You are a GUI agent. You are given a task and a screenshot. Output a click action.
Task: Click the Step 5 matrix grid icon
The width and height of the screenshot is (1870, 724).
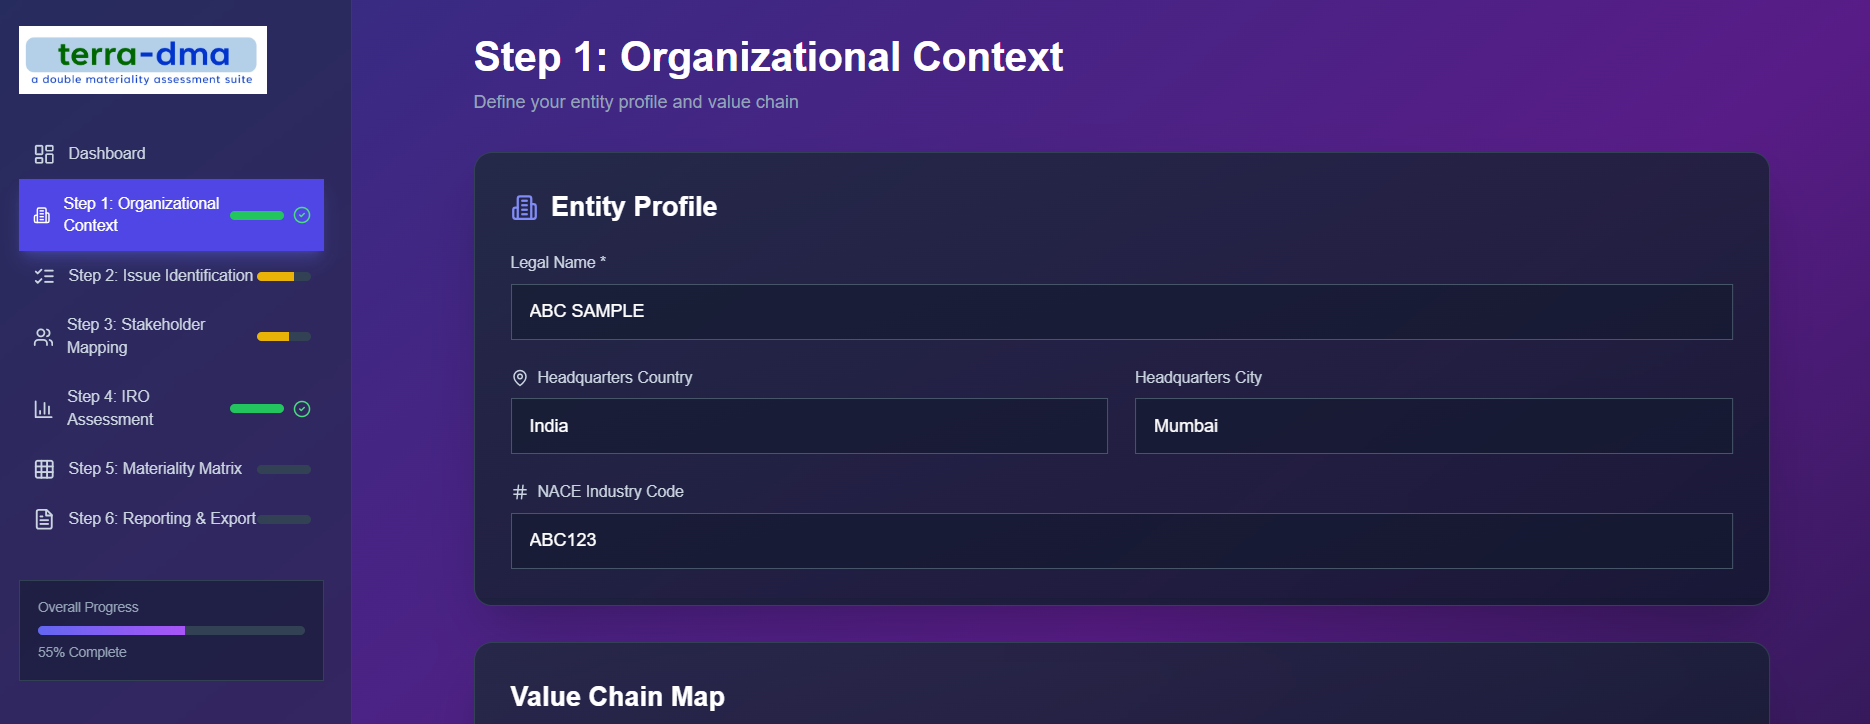(44, 469)
